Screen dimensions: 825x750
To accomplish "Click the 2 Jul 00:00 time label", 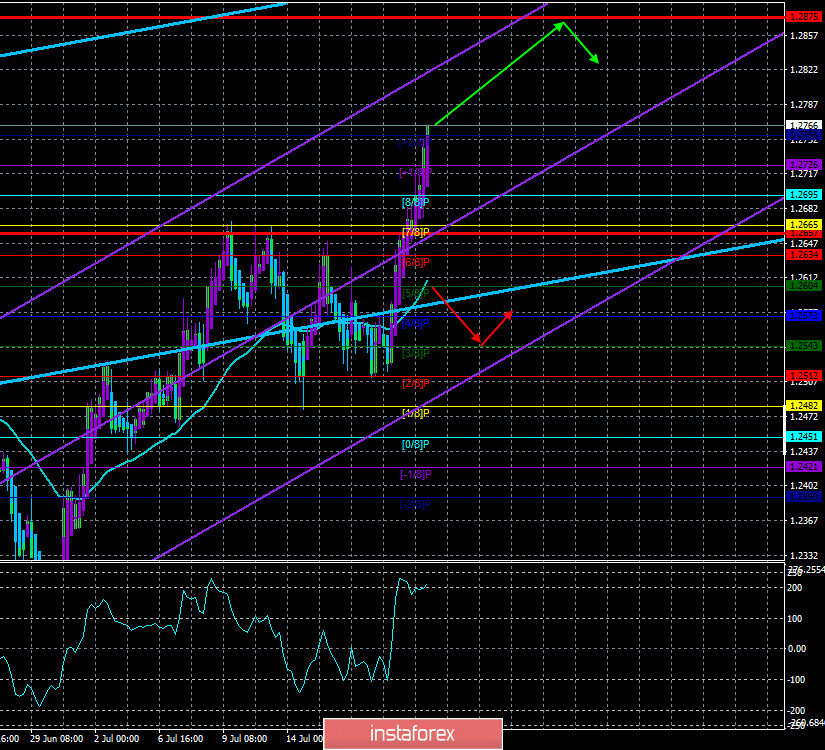I will [x=119, y=739].
